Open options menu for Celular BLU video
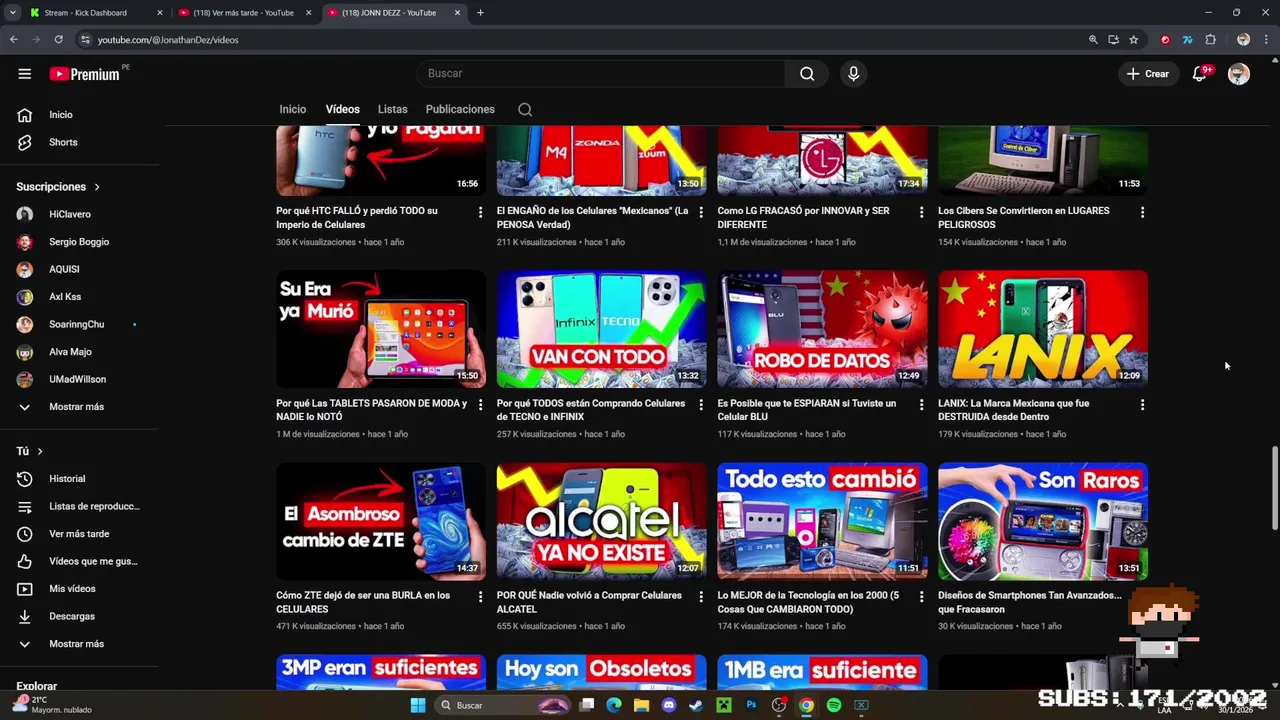Image resolution: width=1280 pixels, height=720 pixels. 921,405
